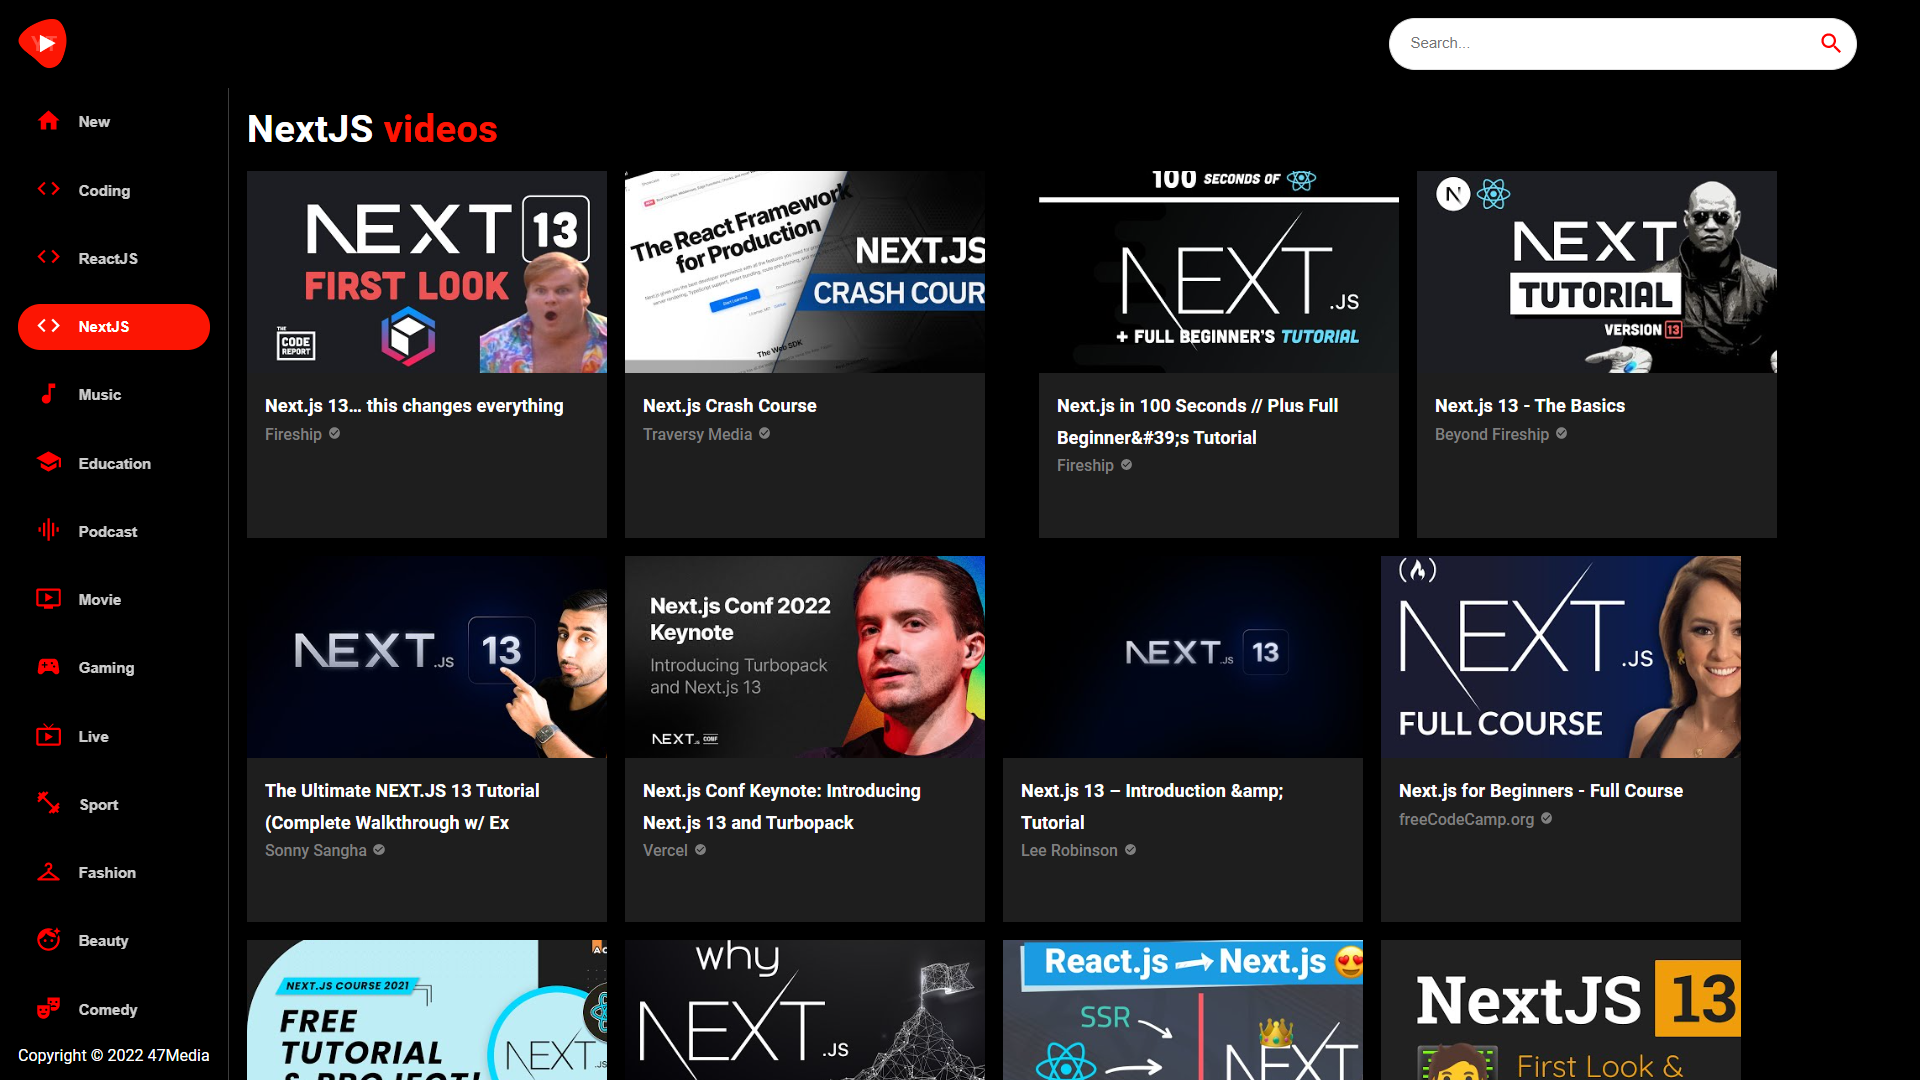
Task: Open Next.js Conf 2022 Keynote thumbnail
Action: click(x=805, y=657)
